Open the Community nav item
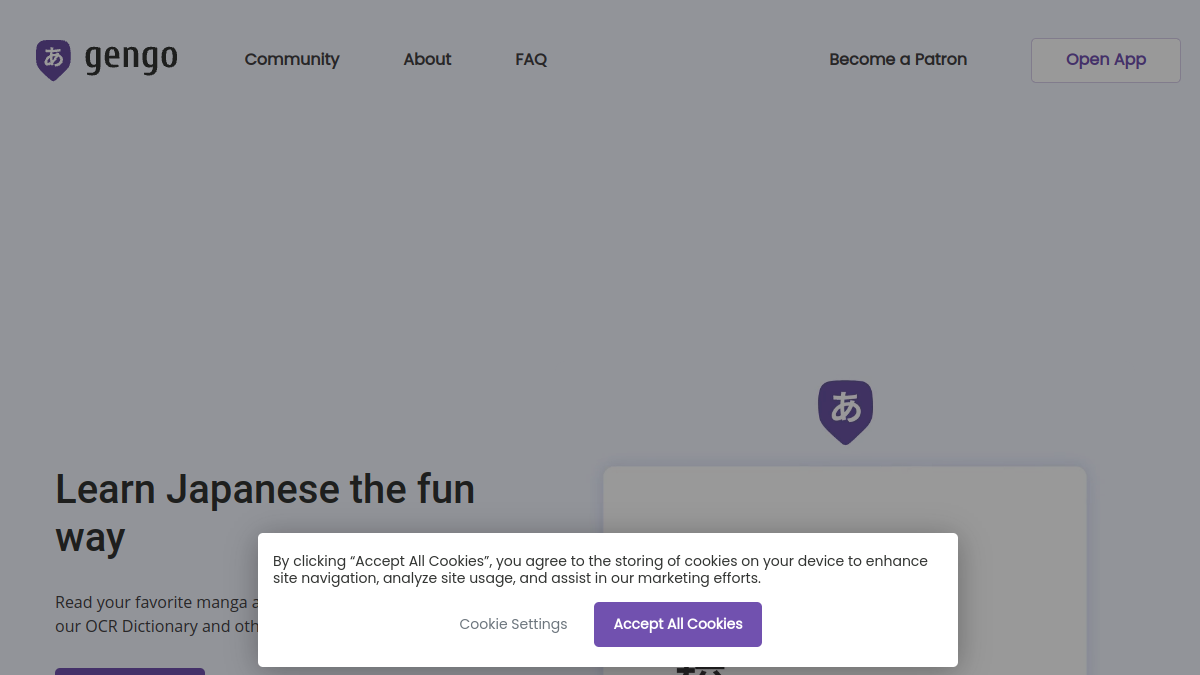This screenshot has width=1200, height=675. tap(292, 59)
